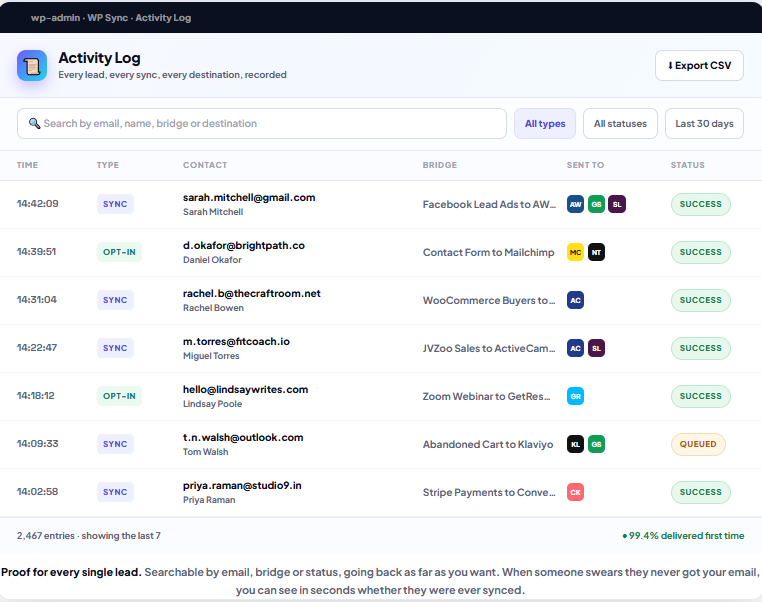The height and width of the screenshot is (602, 762).
Task: Click the AW badge in Sarah Mitchell row
Action: point(575,204)
